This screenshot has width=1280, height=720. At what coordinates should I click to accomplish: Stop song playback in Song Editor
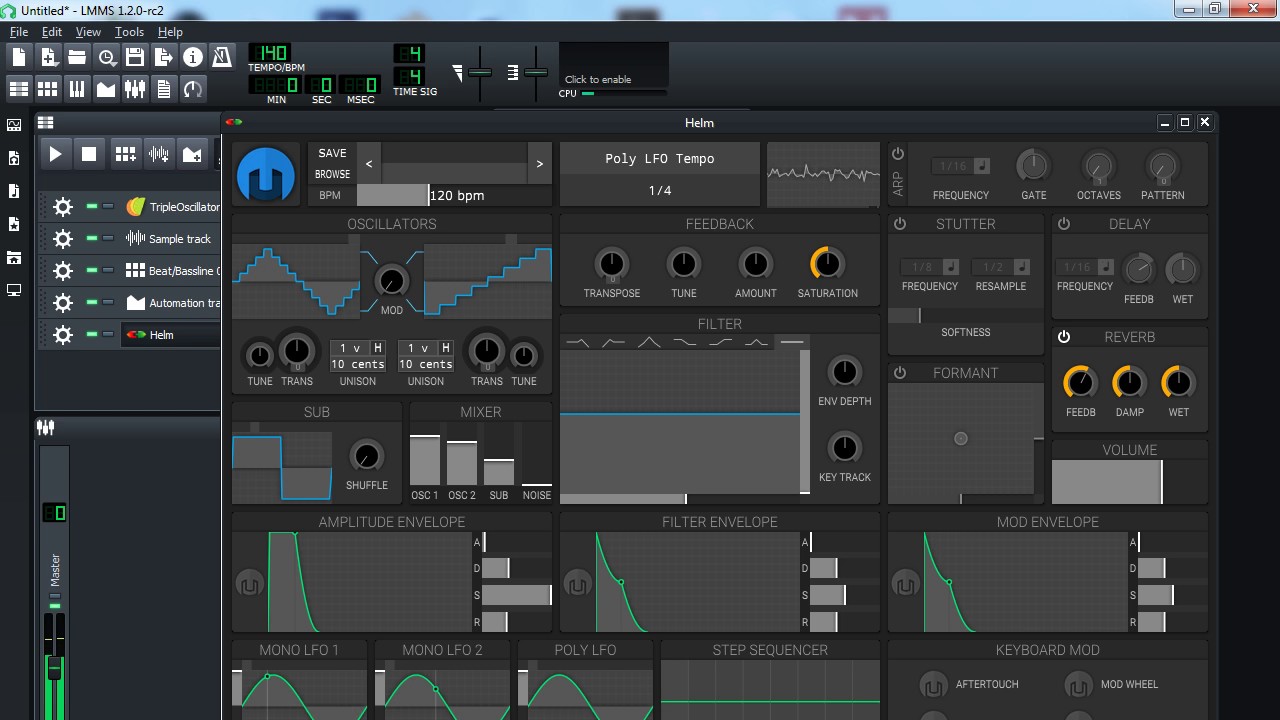coord(89,154)
